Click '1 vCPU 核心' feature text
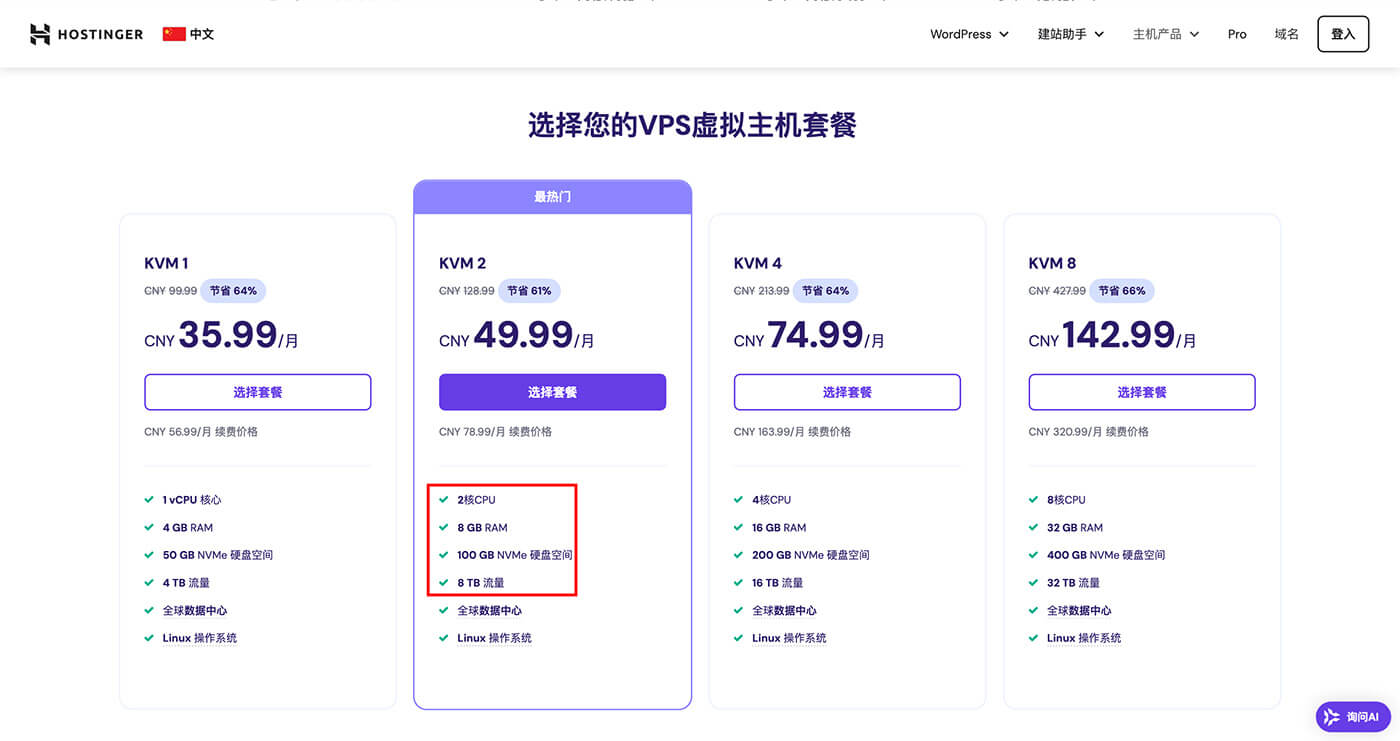The width and height of the screenshot is (1400, 741). (192, 500)
